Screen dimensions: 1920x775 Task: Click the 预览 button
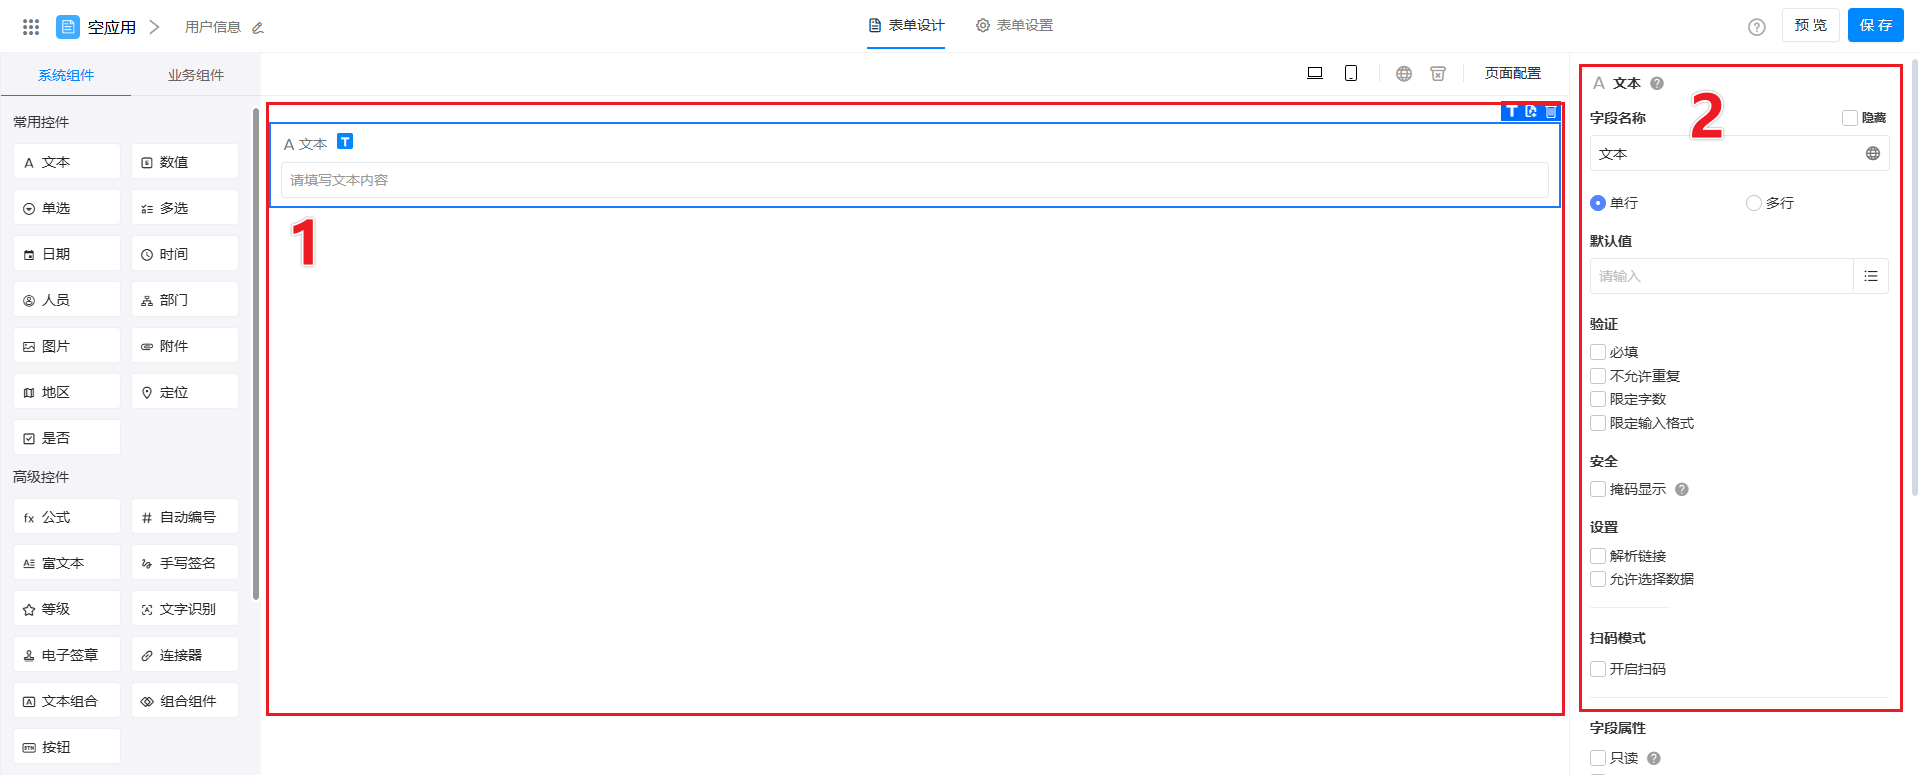pos(1810,25)
